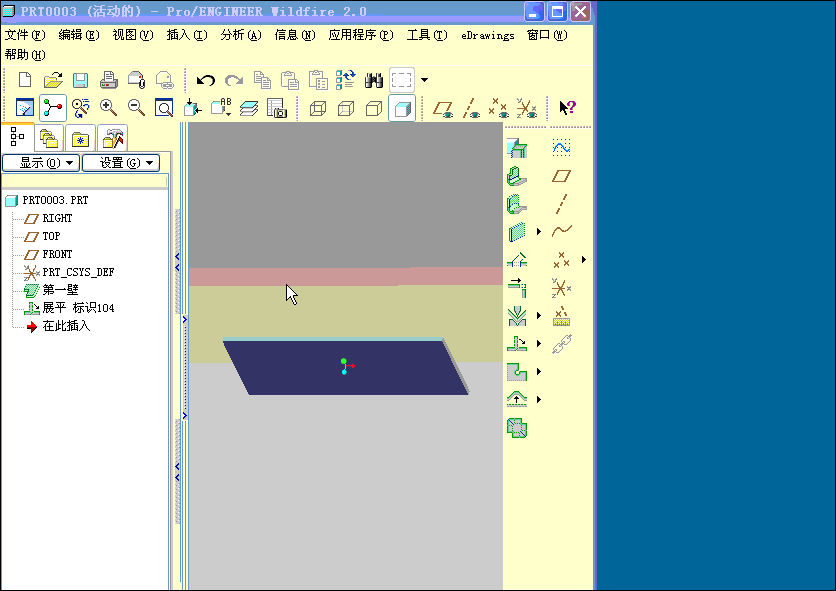Image resolution: width=836 pixels, height=591 pixels.
Task: Click the zoom in magnifier
Action: pyautogui.click(x=108, y=108)
